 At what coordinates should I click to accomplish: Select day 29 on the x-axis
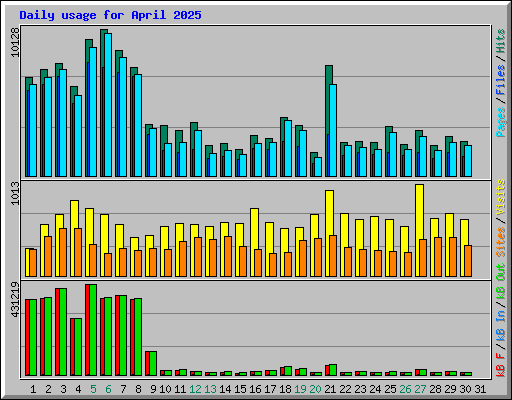(x=450, y=389)
